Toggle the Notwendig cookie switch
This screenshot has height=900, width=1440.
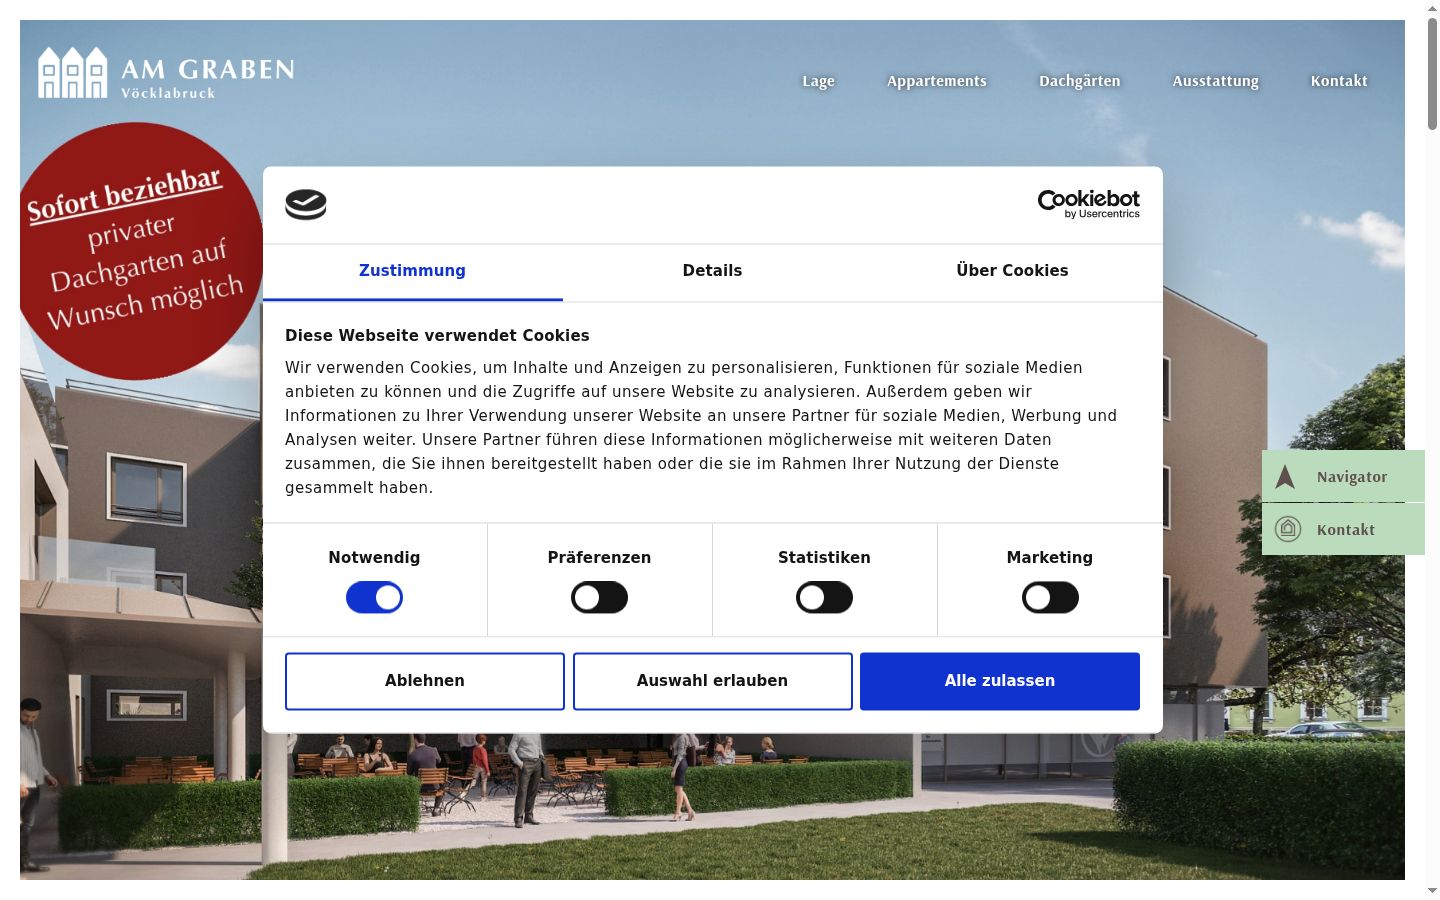click(374, 598)
